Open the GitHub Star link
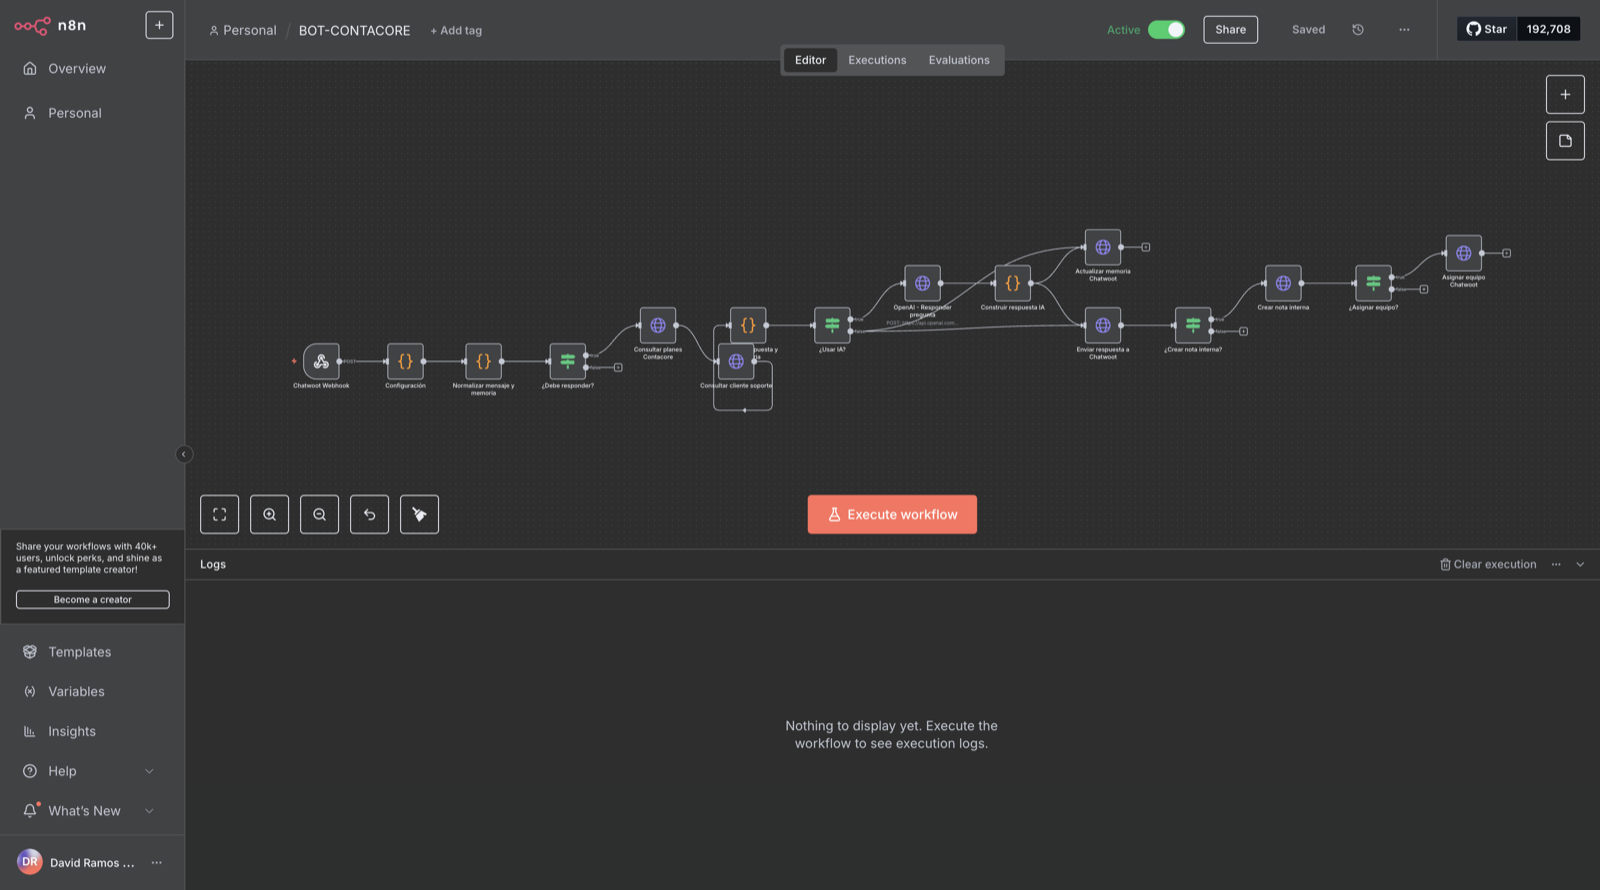The image size is (1600, 890). tap(1487, 29)
